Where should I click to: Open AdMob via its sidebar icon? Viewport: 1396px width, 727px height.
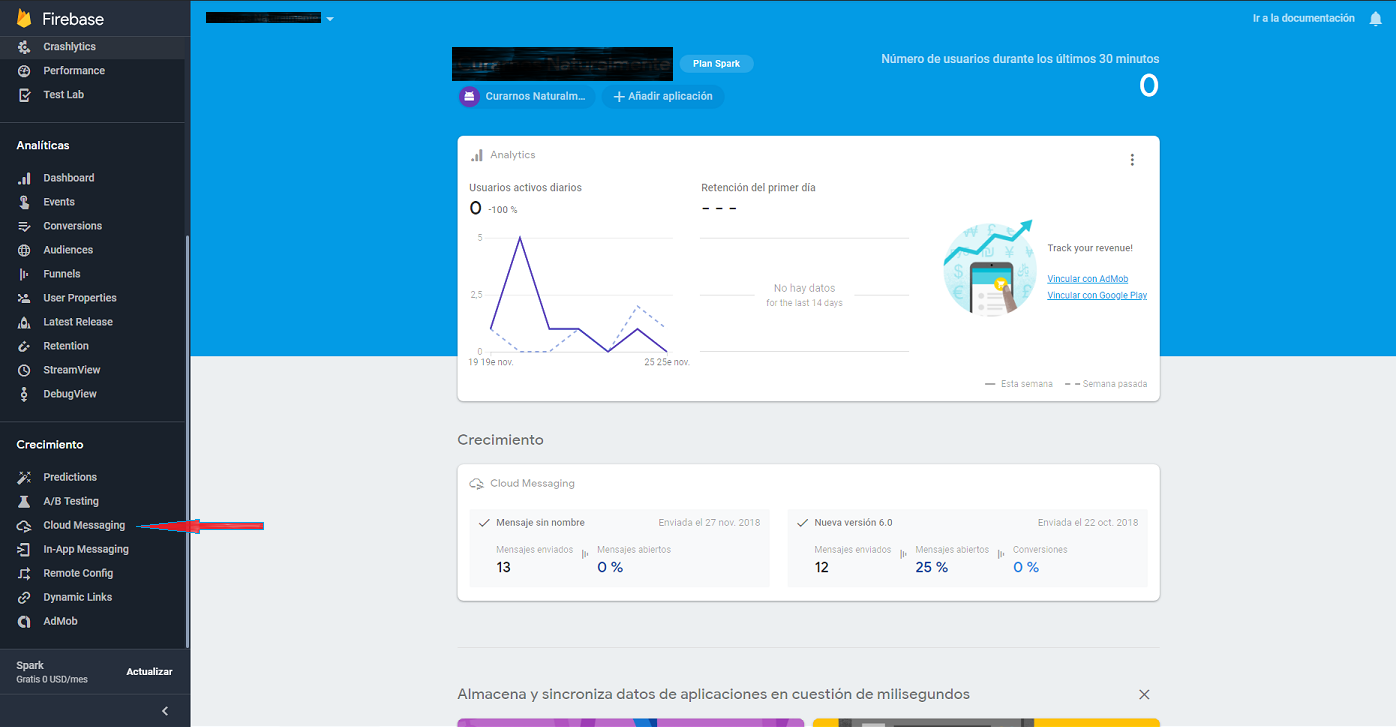(x=25, y=621)
